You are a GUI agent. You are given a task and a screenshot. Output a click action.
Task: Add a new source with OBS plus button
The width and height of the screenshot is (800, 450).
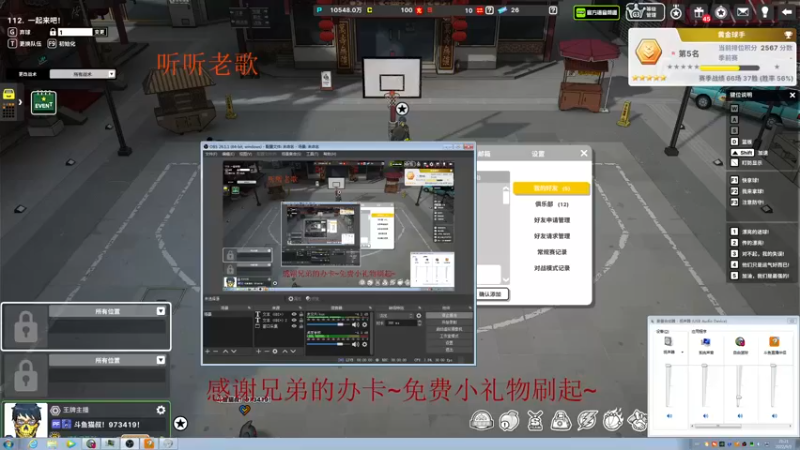258,351
